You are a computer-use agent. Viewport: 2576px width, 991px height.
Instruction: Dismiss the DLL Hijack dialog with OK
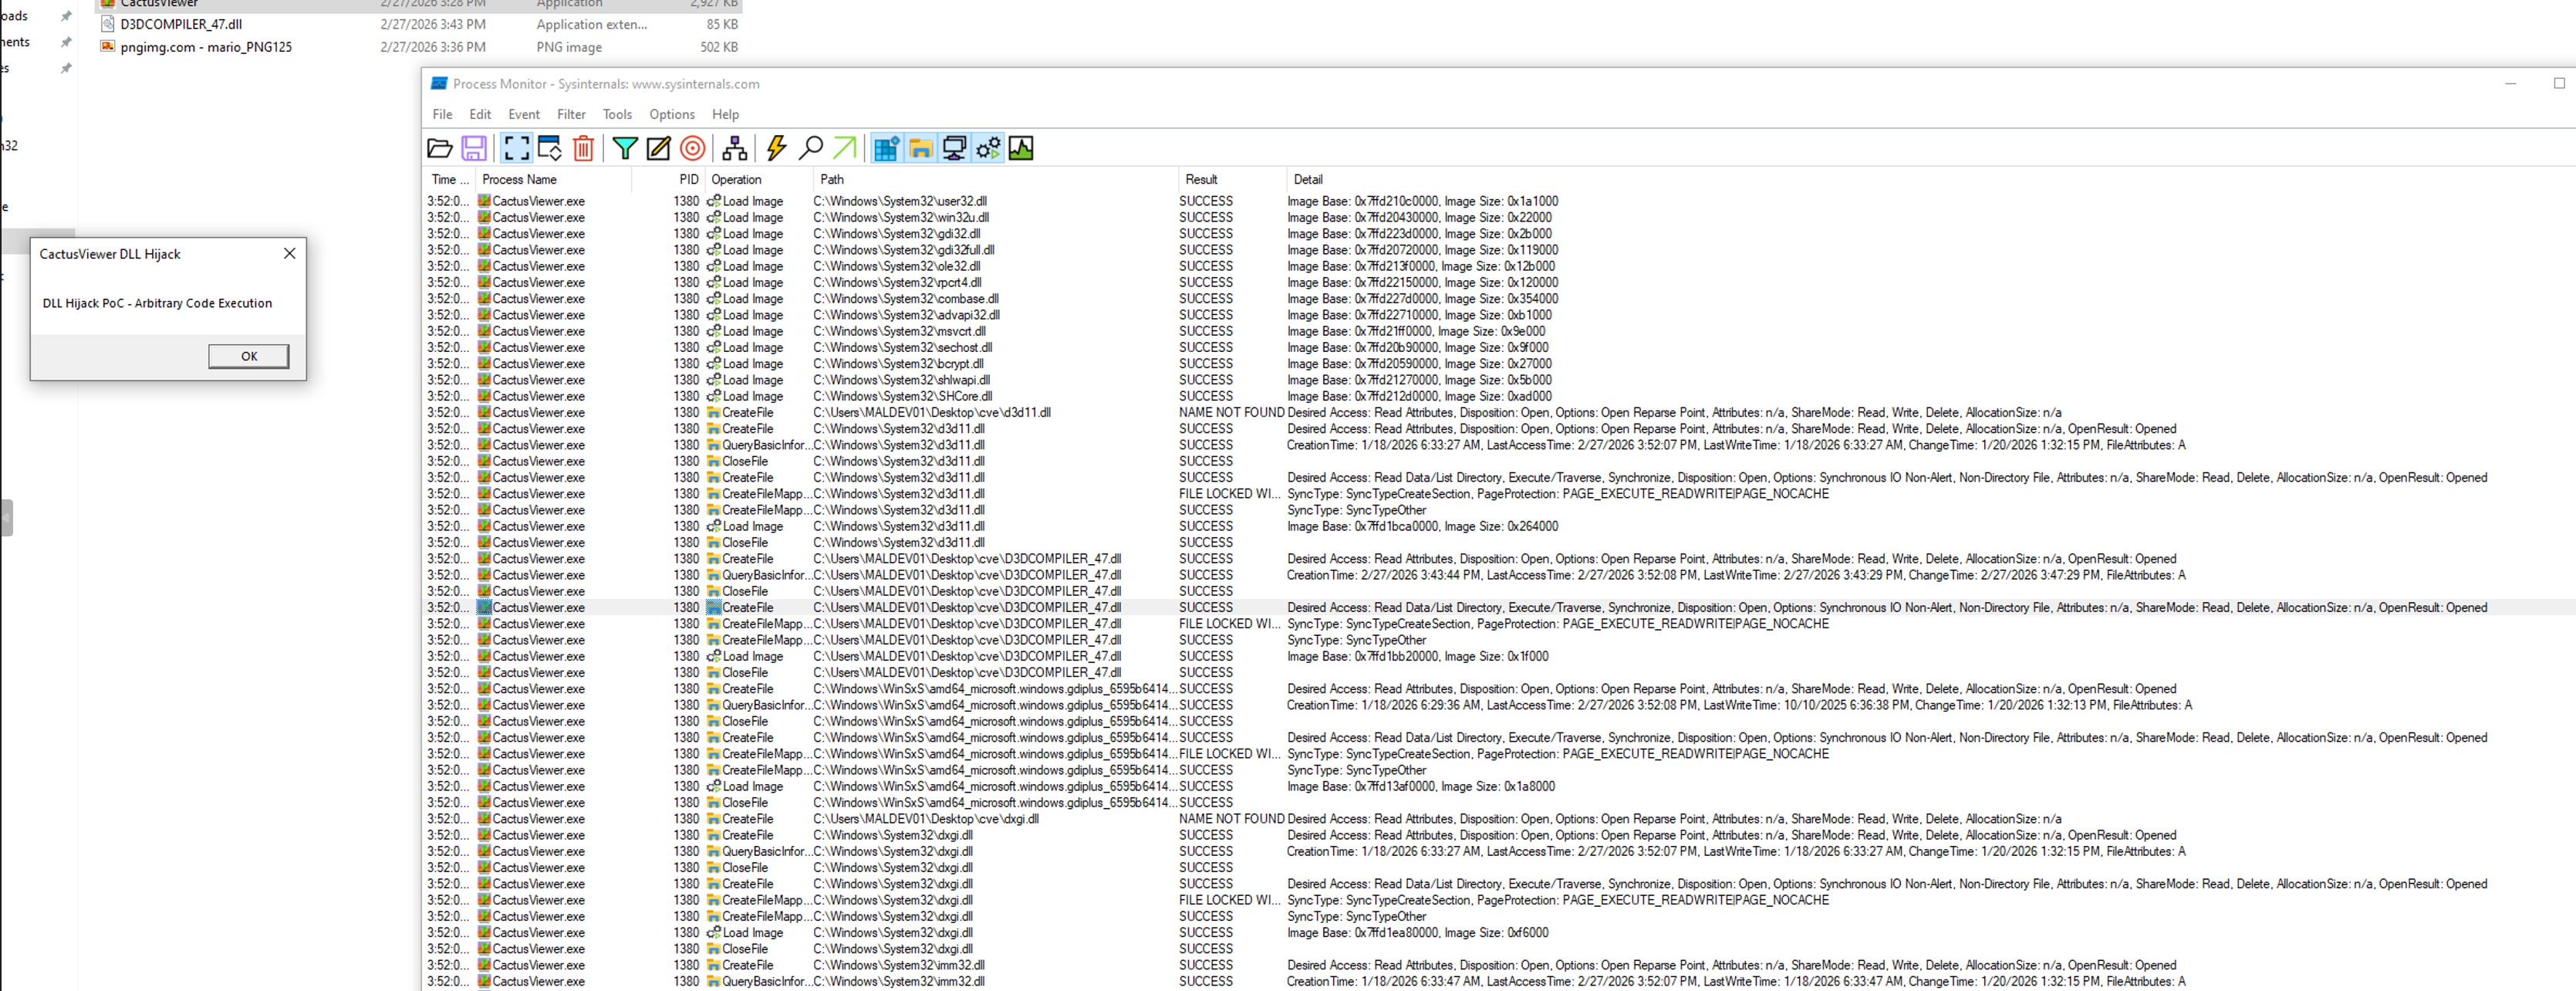pyautogui.click(x=248, y=356)
